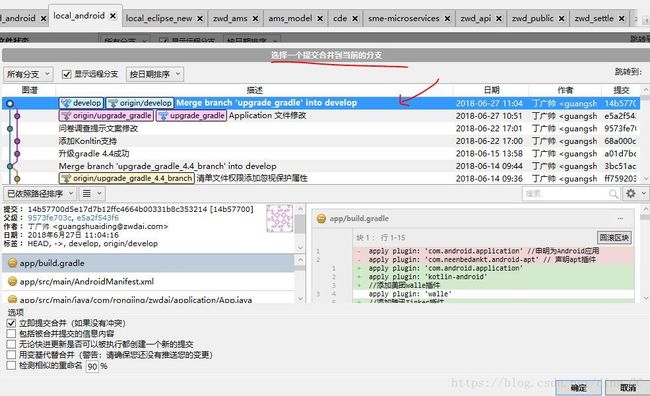The height and width of the screenshot is (396, 650).
Task: Close the zwd_ams tab
Action: coord(255,19)
